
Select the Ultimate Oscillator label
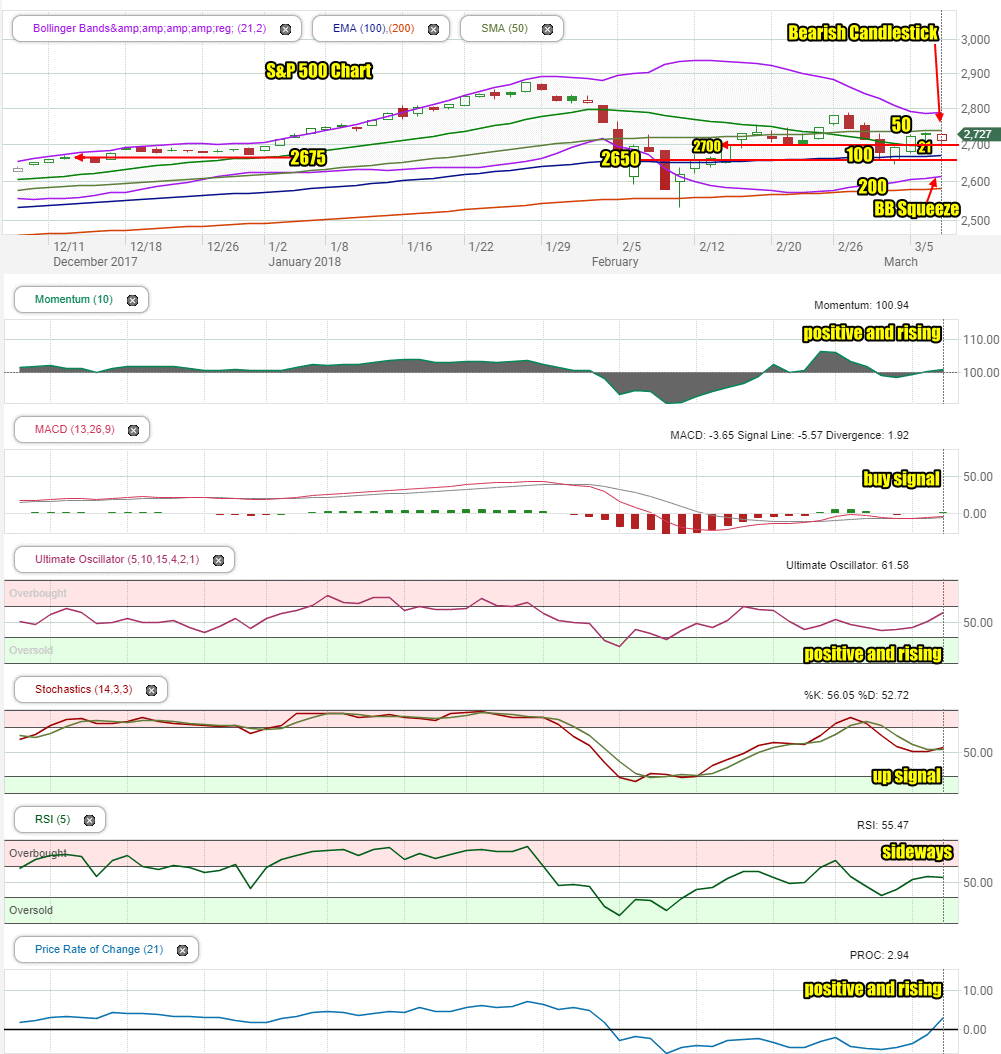(117, 559)
